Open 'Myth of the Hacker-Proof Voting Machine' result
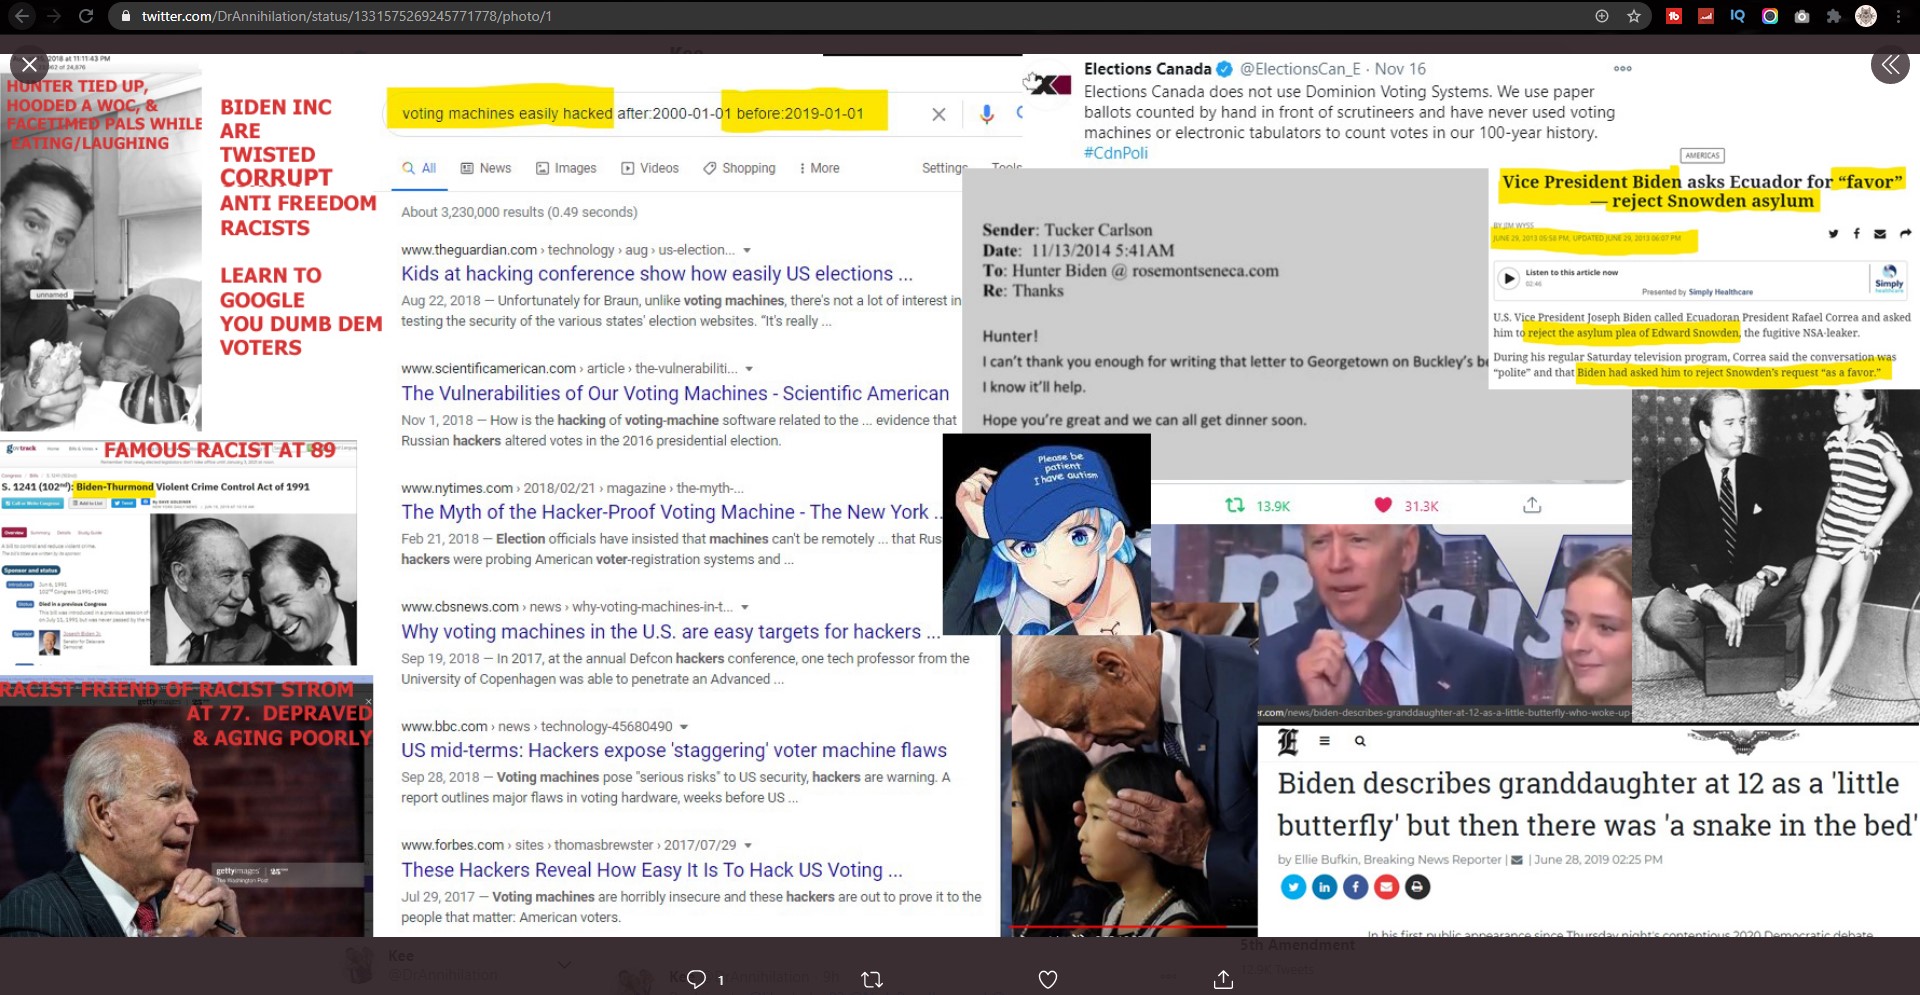The height and width of the screenshot is (995, 1920). coord(671,512)
